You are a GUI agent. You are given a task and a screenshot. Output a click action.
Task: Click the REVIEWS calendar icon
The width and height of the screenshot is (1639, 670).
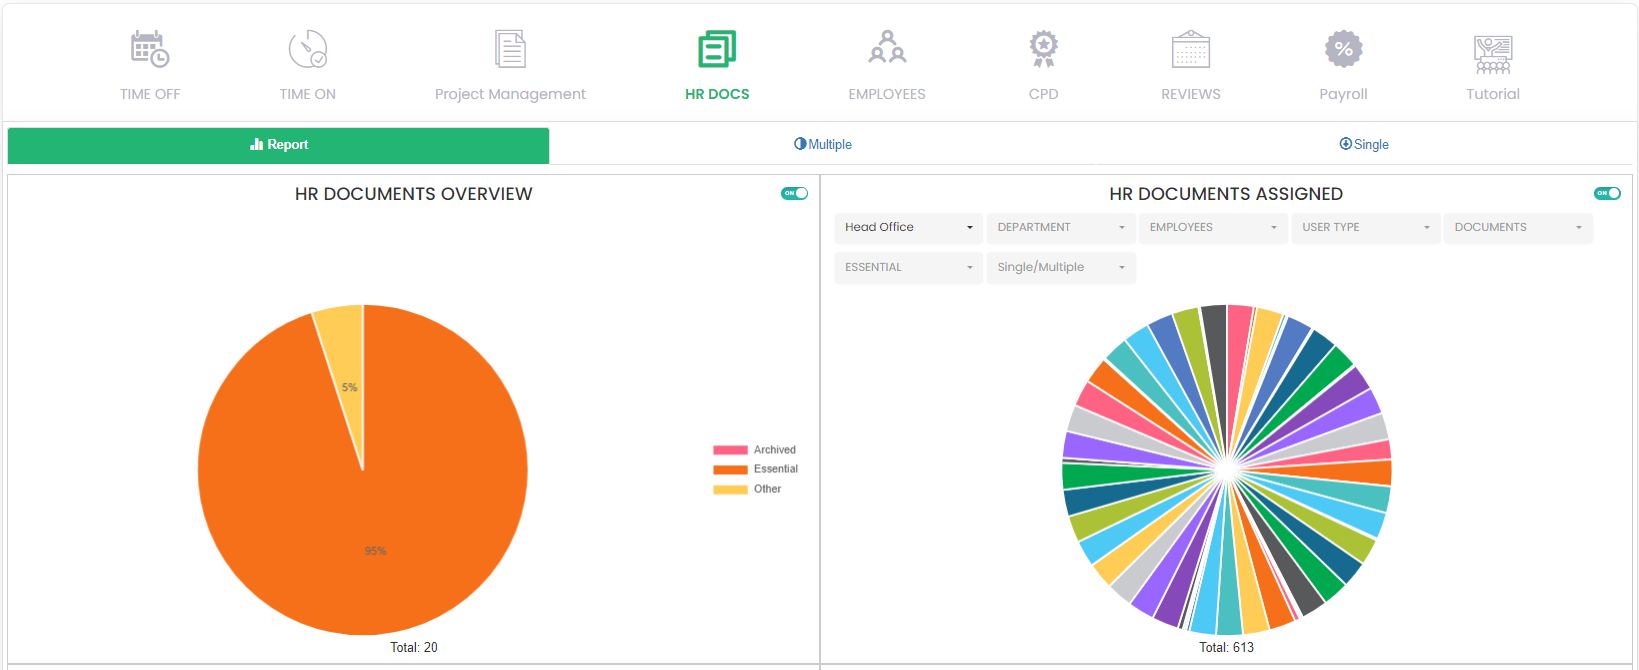[1190, 49]
